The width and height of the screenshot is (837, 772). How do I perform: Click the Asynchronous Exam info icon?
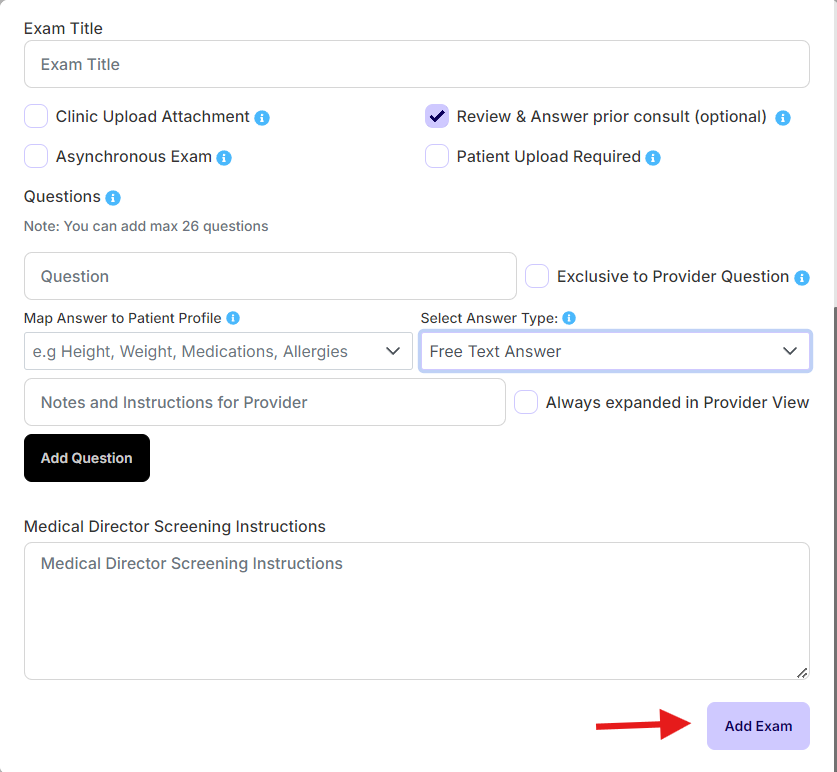[224, 157]
